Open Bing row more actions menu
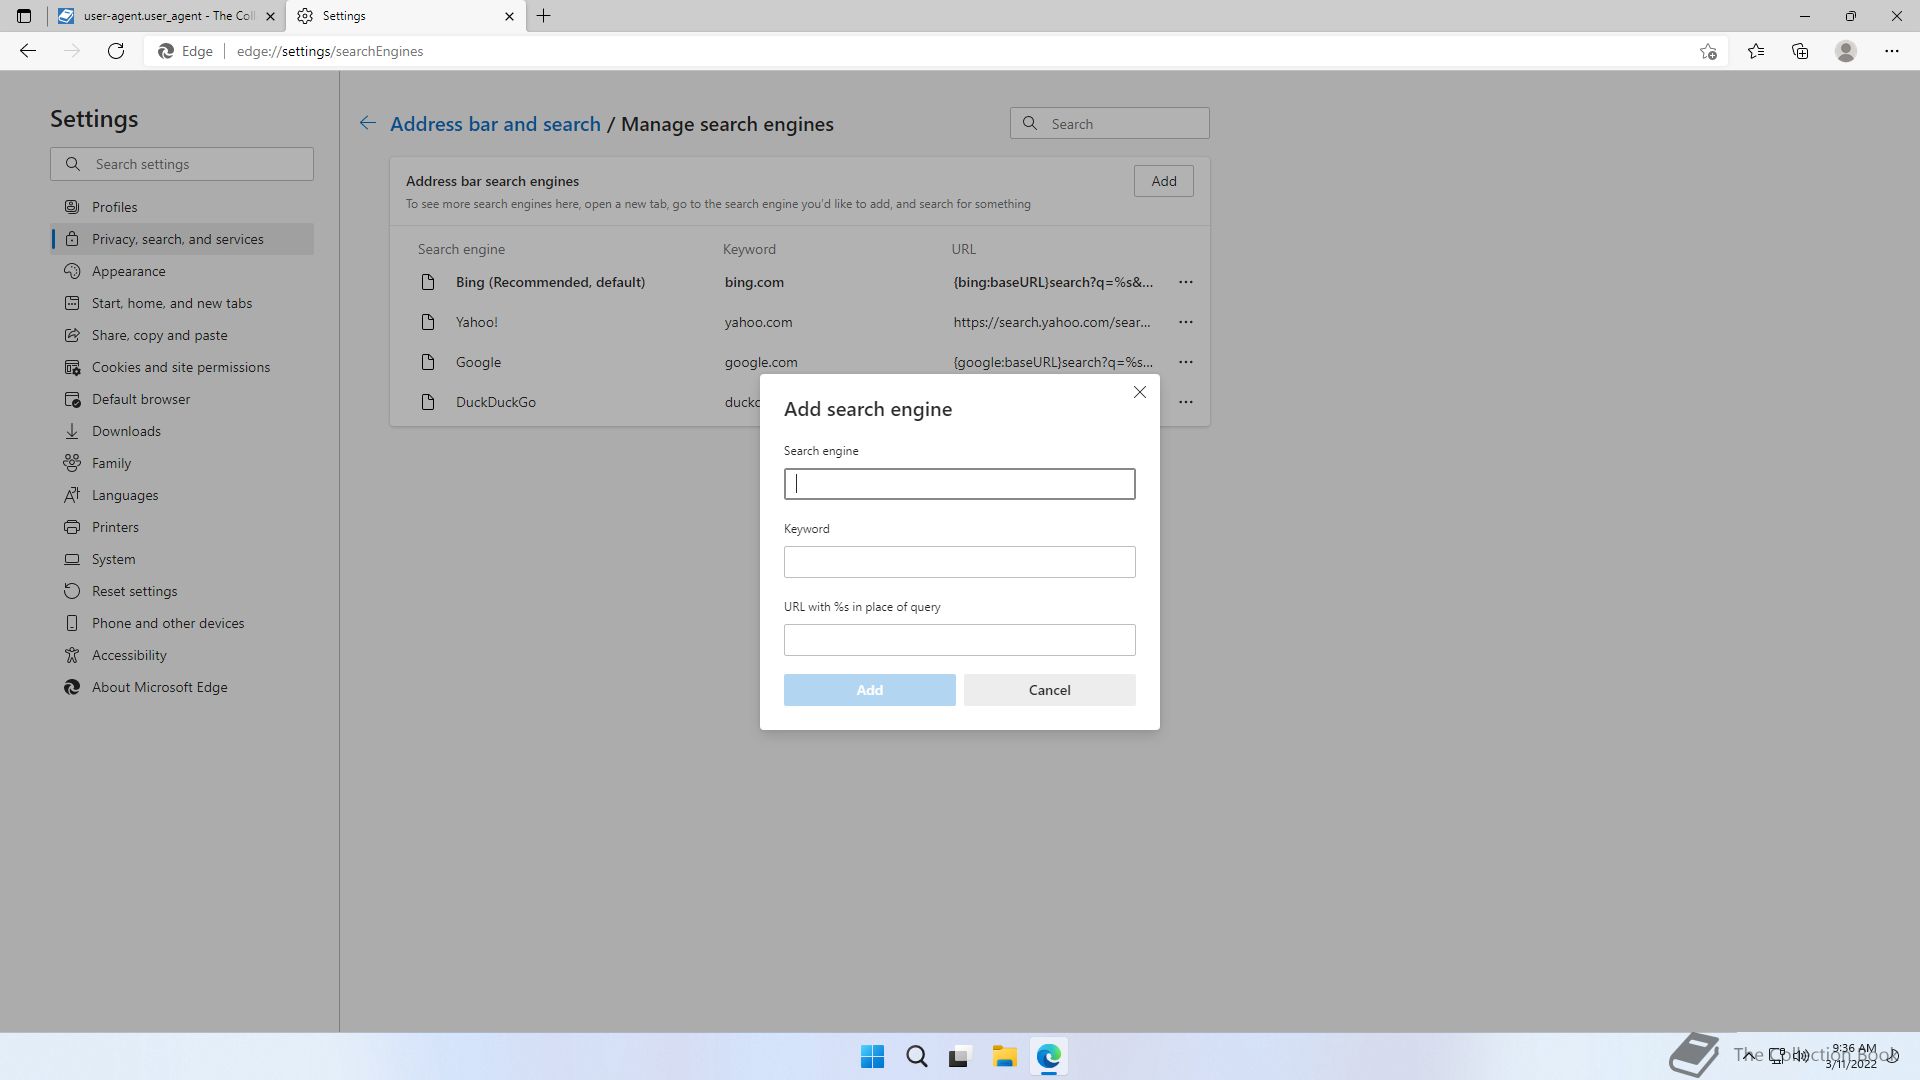 (1185, 282)
